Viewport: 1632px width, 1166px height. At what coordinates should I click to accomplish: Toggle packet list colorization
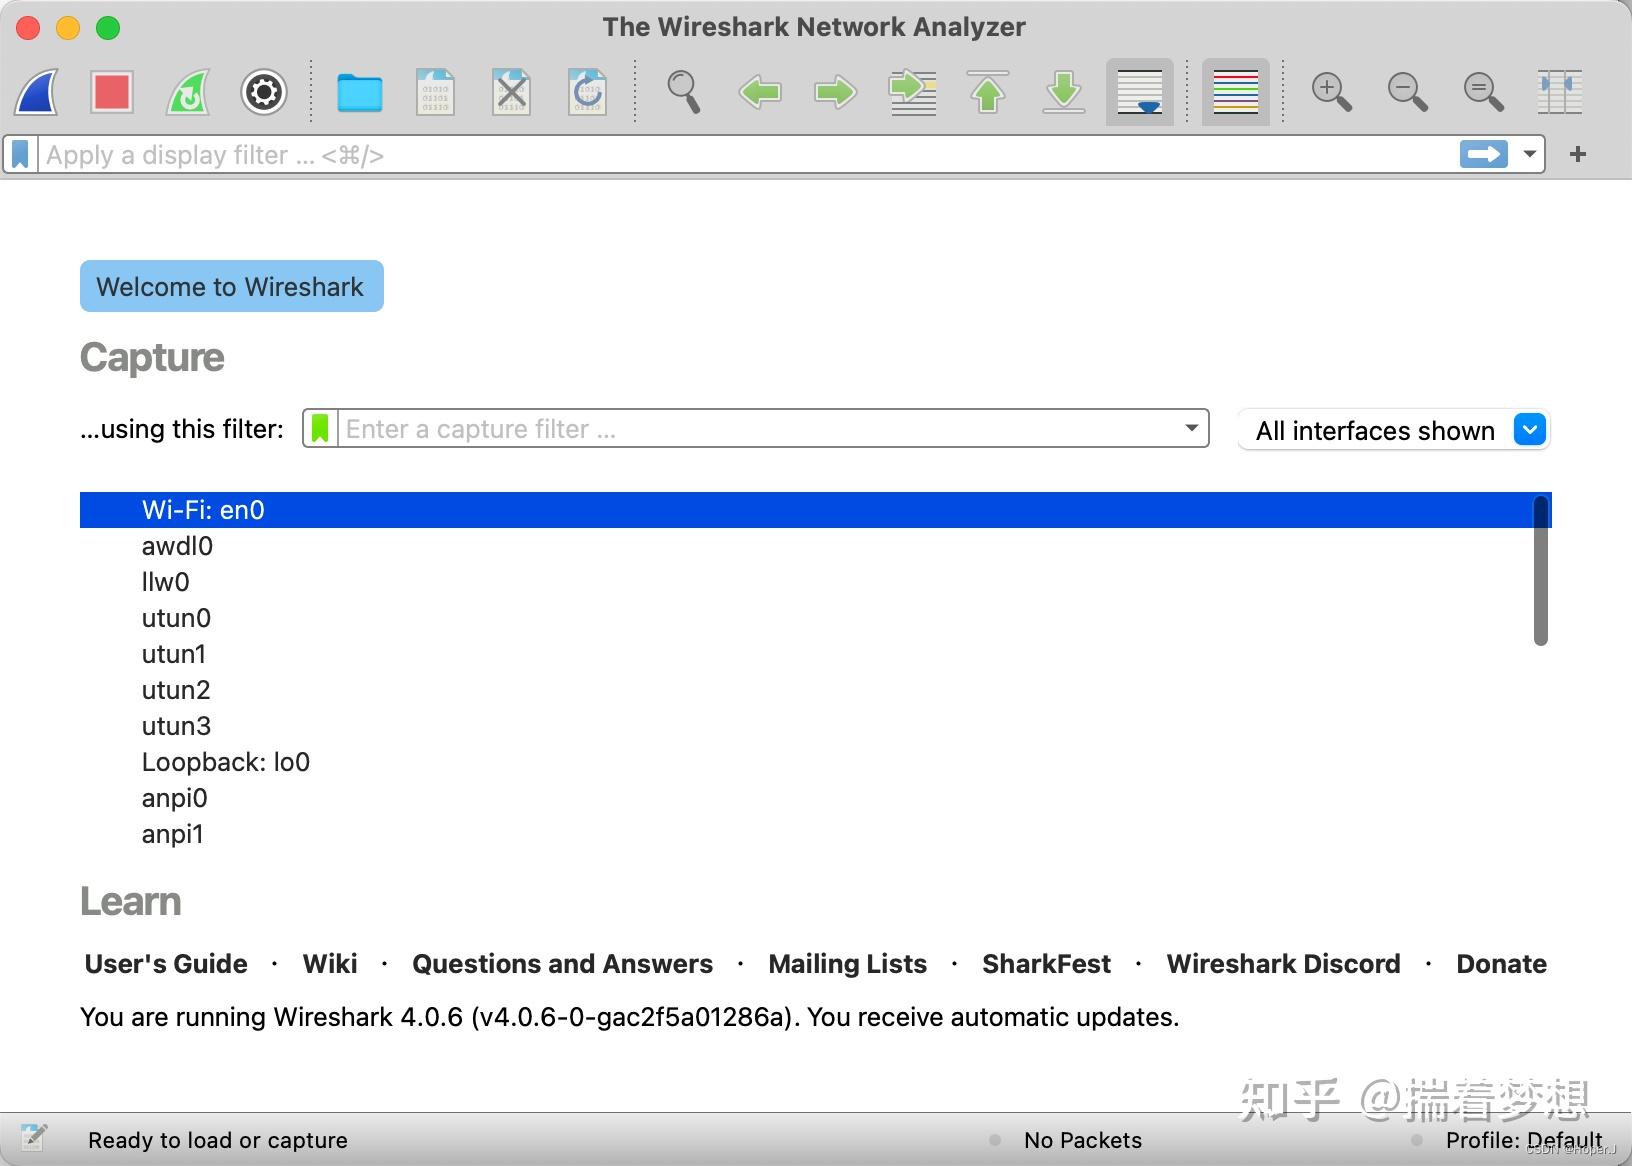coord(1236,92)
